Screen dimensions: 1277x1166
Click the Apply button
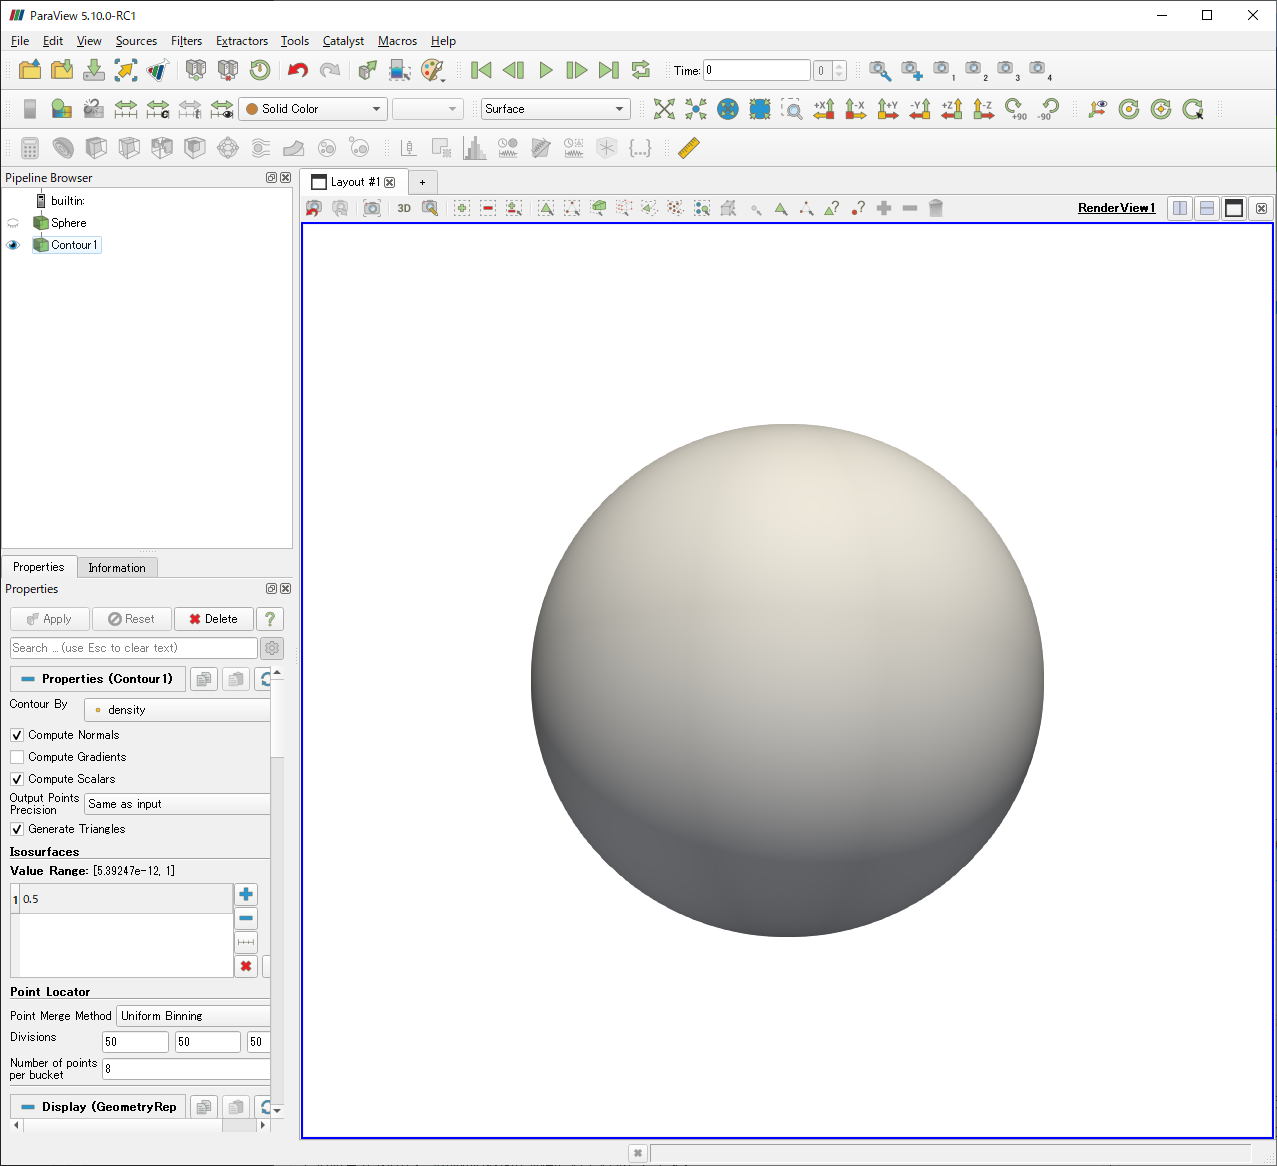tap(49, 619)
